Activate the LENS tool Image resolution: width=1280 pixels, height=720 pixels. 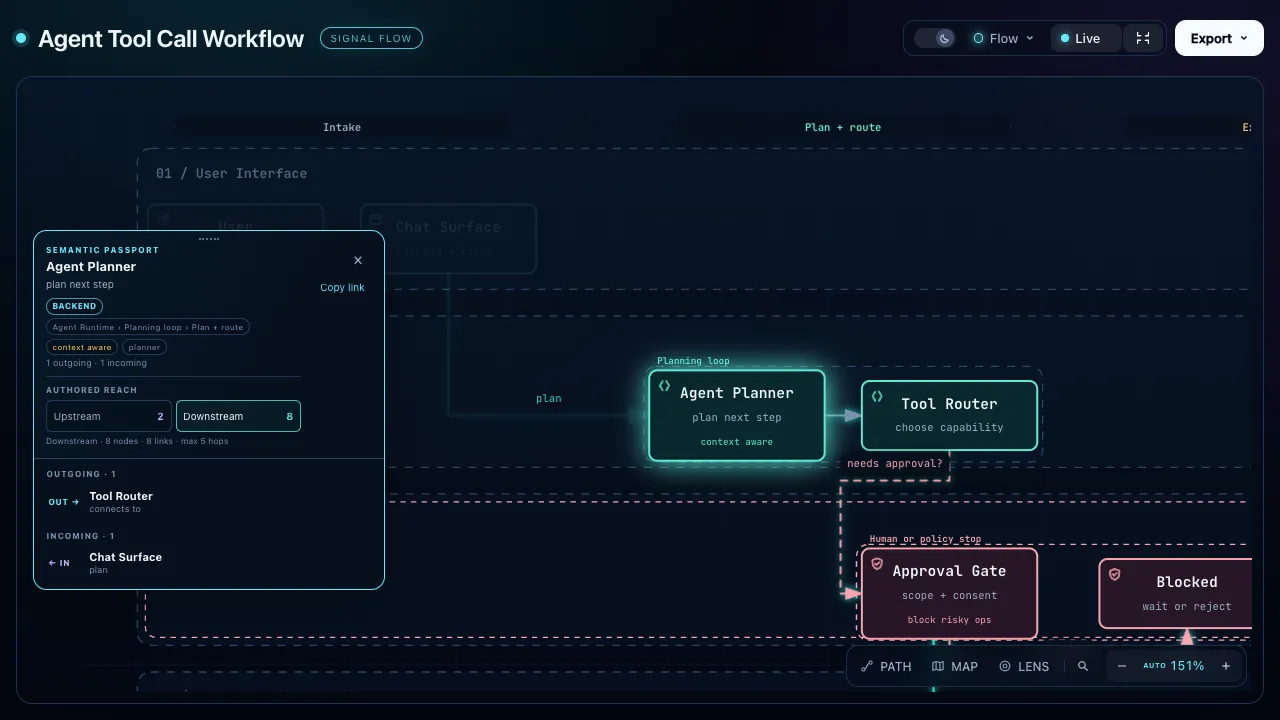click(1023, 666)
